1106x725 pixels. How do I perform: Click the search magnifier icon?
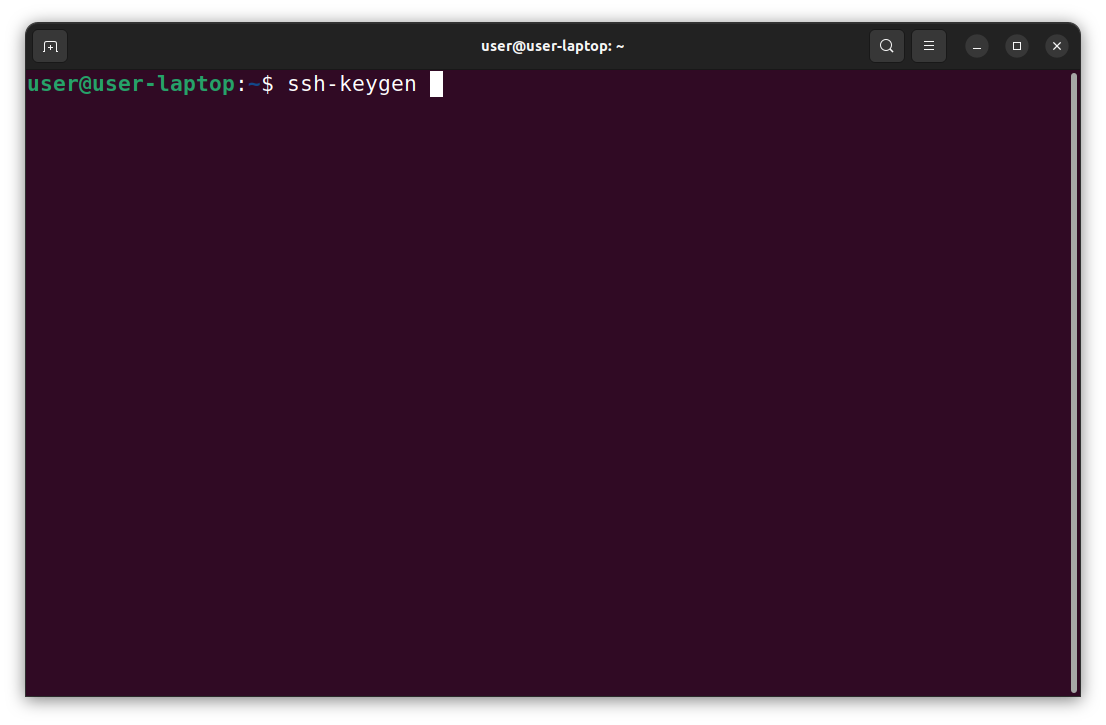pyautogui.click(x=887, y=46)
